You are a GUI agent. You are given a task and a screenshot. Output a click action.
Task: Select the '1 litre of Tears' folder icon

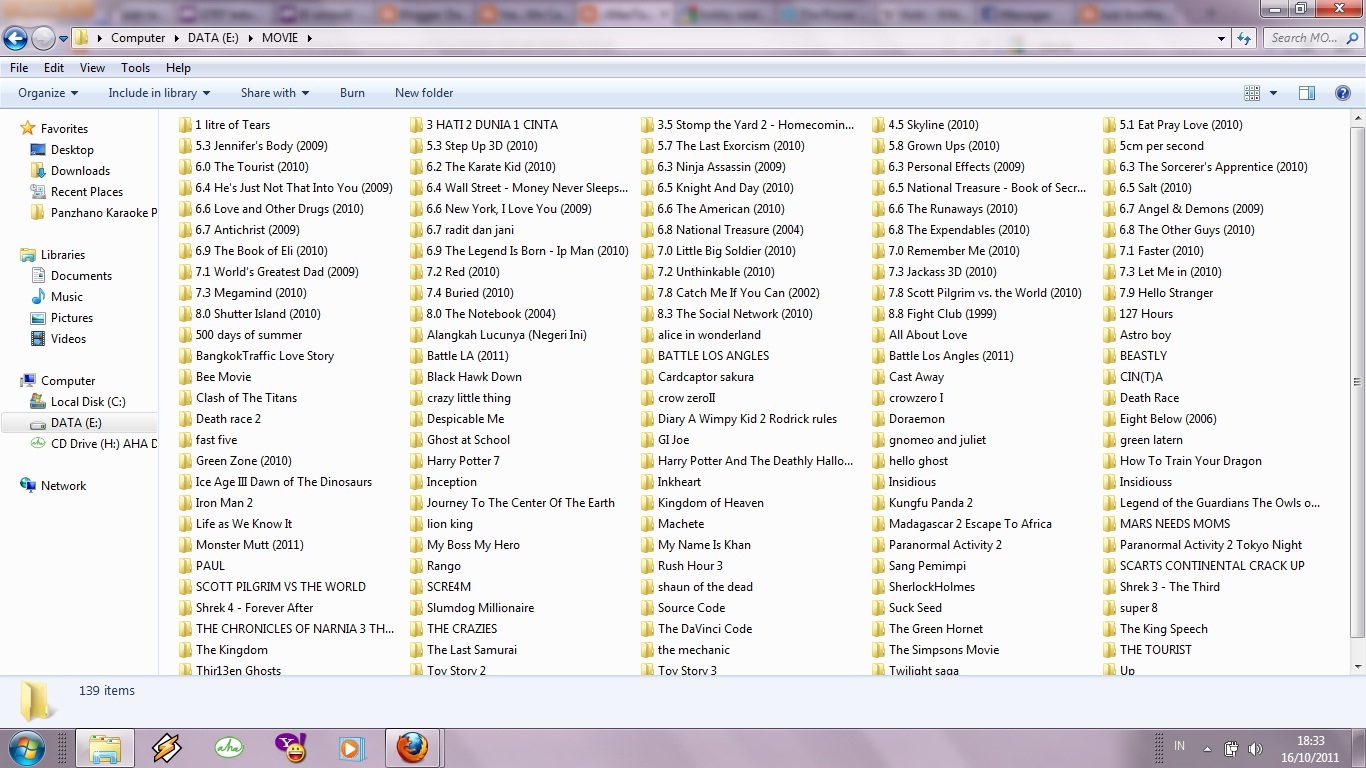tap(186, 125)
